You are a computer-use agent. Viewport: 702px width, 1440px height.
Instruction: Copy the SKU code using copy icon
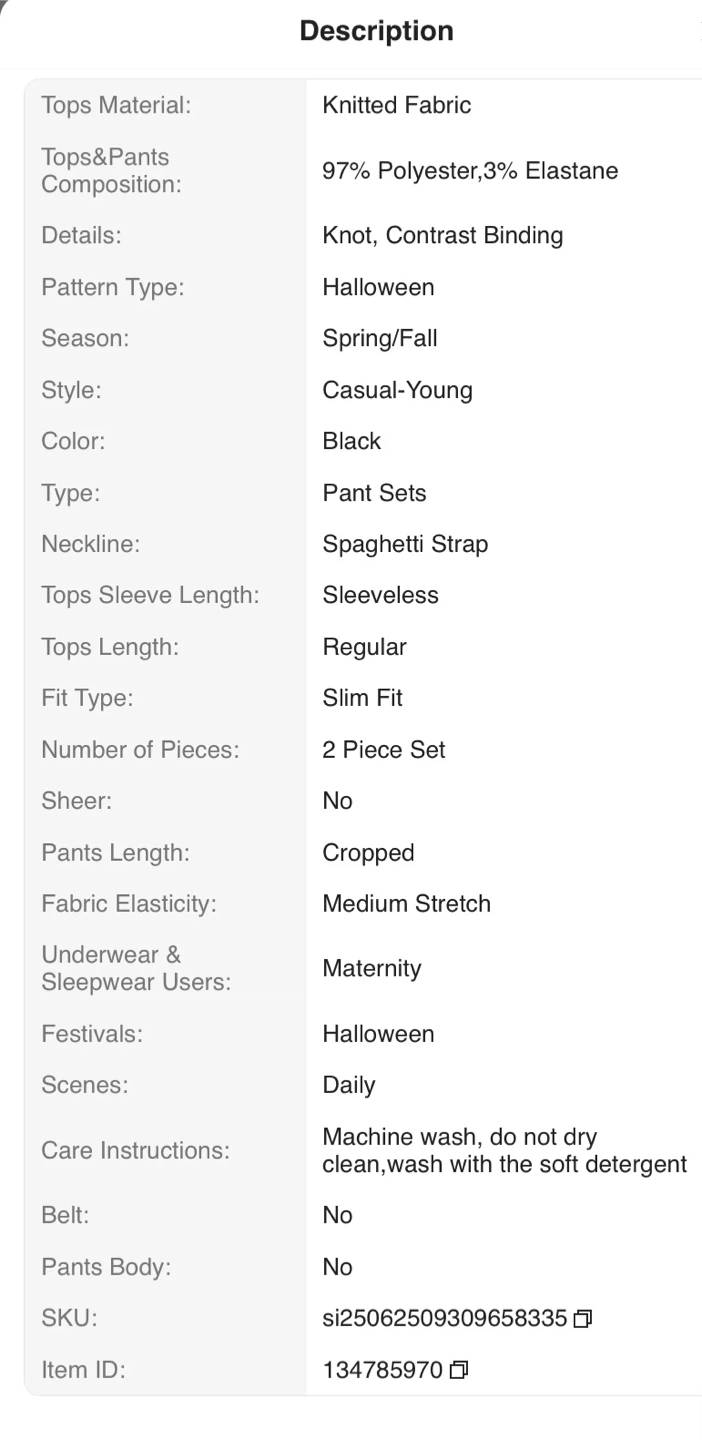pyautogui.click(x=583, y=1319)
